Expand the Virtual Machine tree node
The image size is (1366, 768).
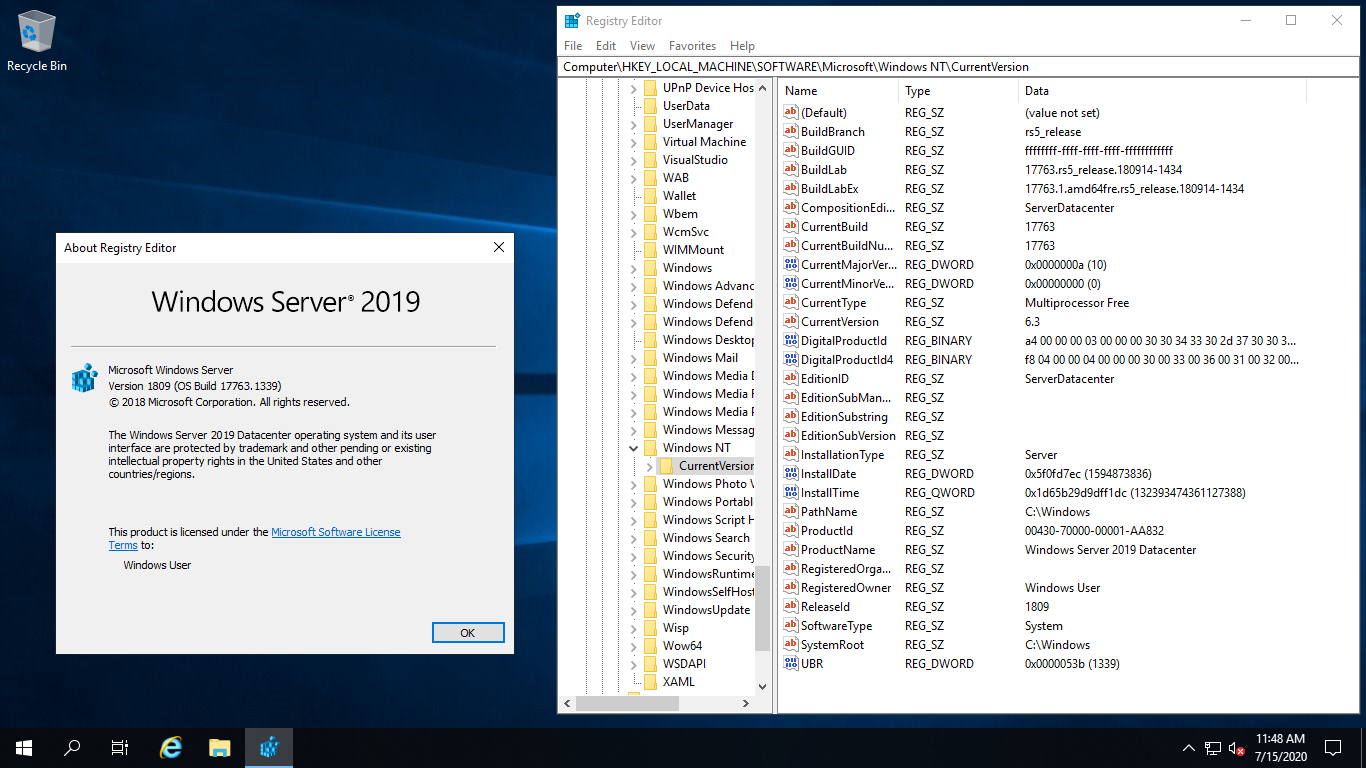[633, 142]
